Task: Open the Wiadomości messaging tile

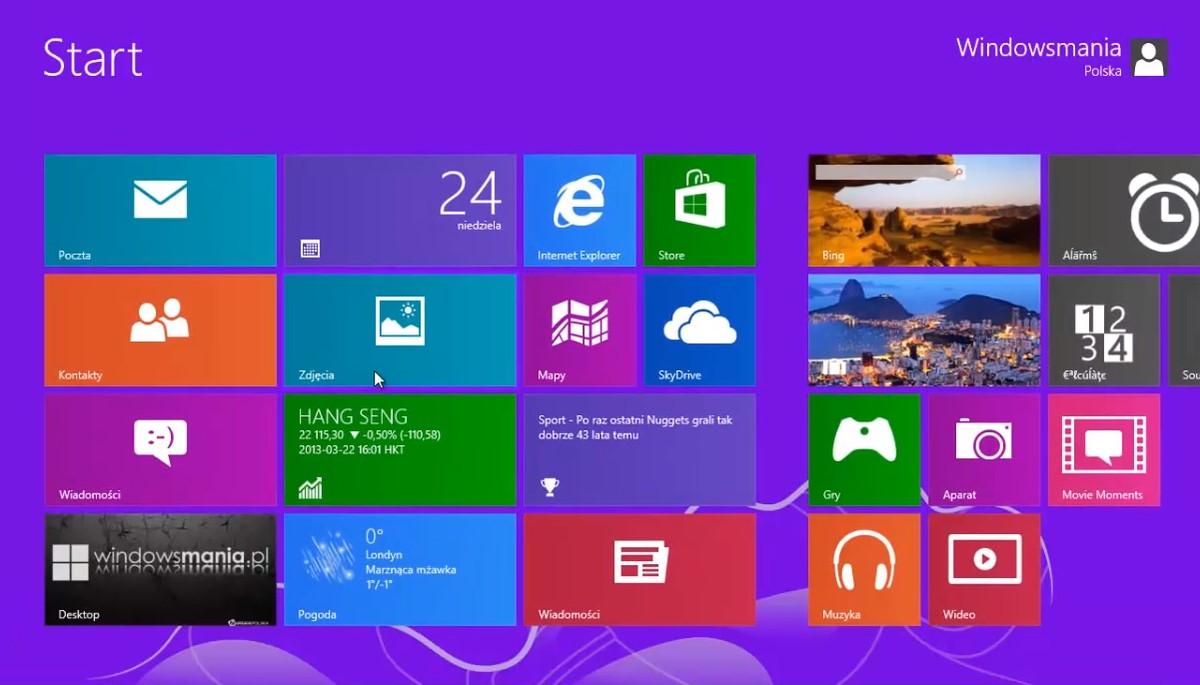Action: point(160,450)
